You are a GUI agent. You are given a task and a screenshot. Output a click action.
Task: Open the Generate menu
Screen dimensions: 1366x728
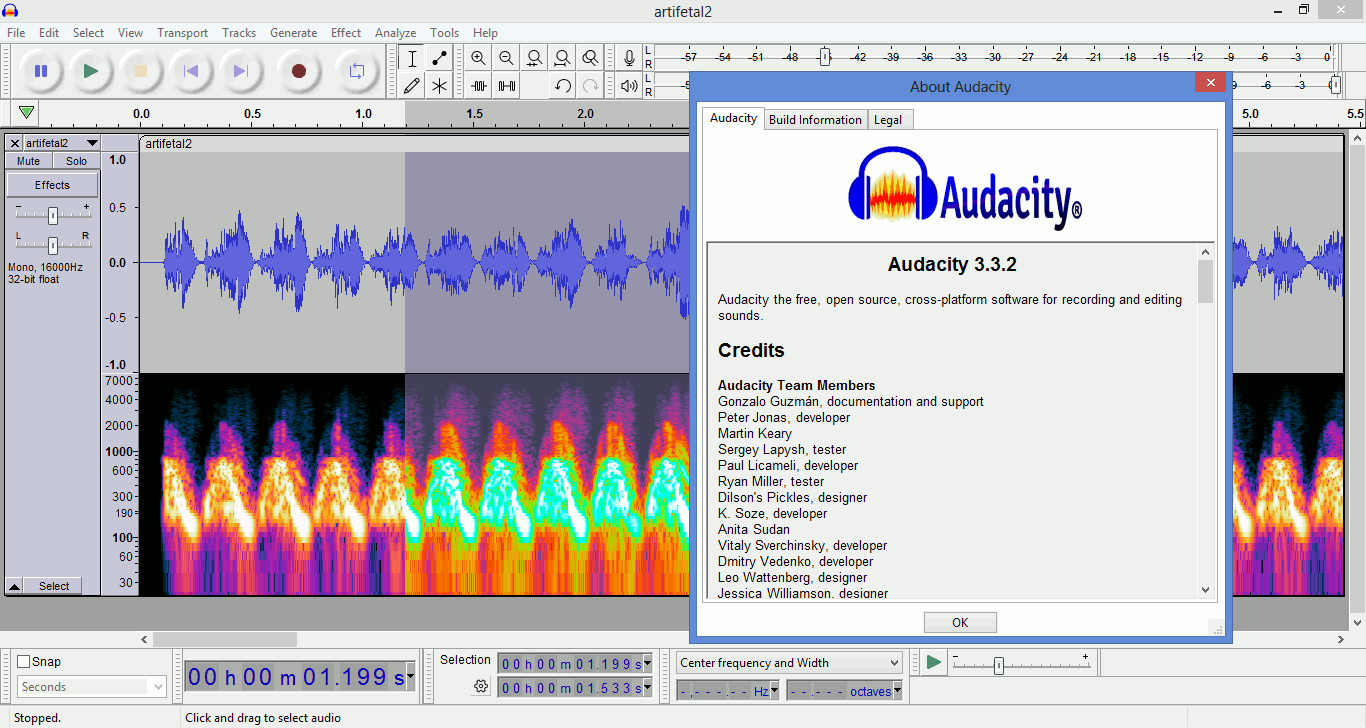coord(293,33)
